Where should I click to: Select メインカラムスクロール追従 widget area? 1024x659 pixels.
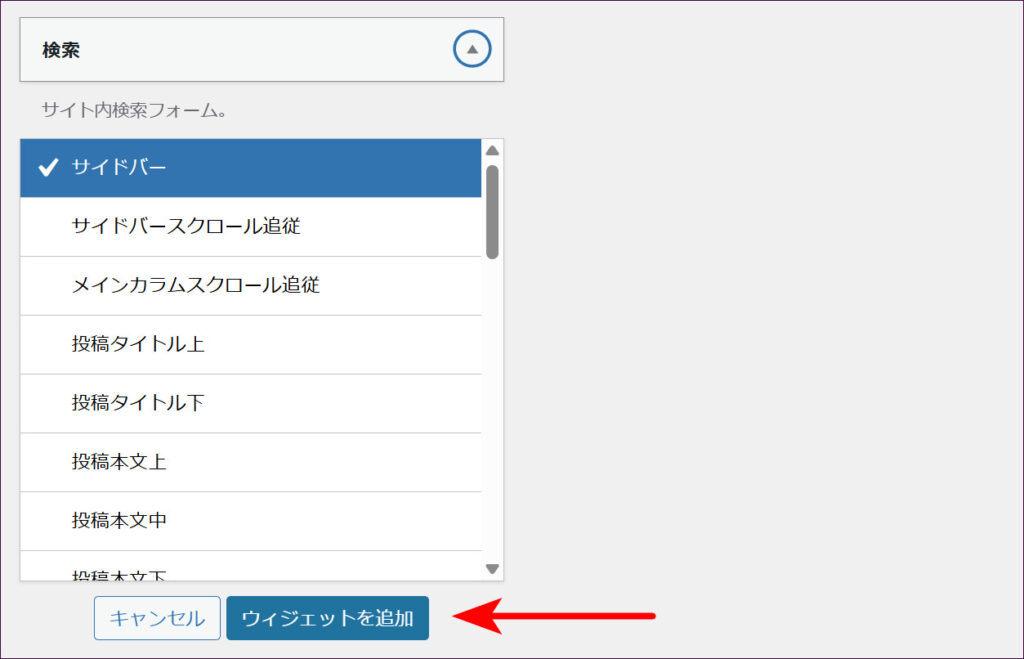196,285
